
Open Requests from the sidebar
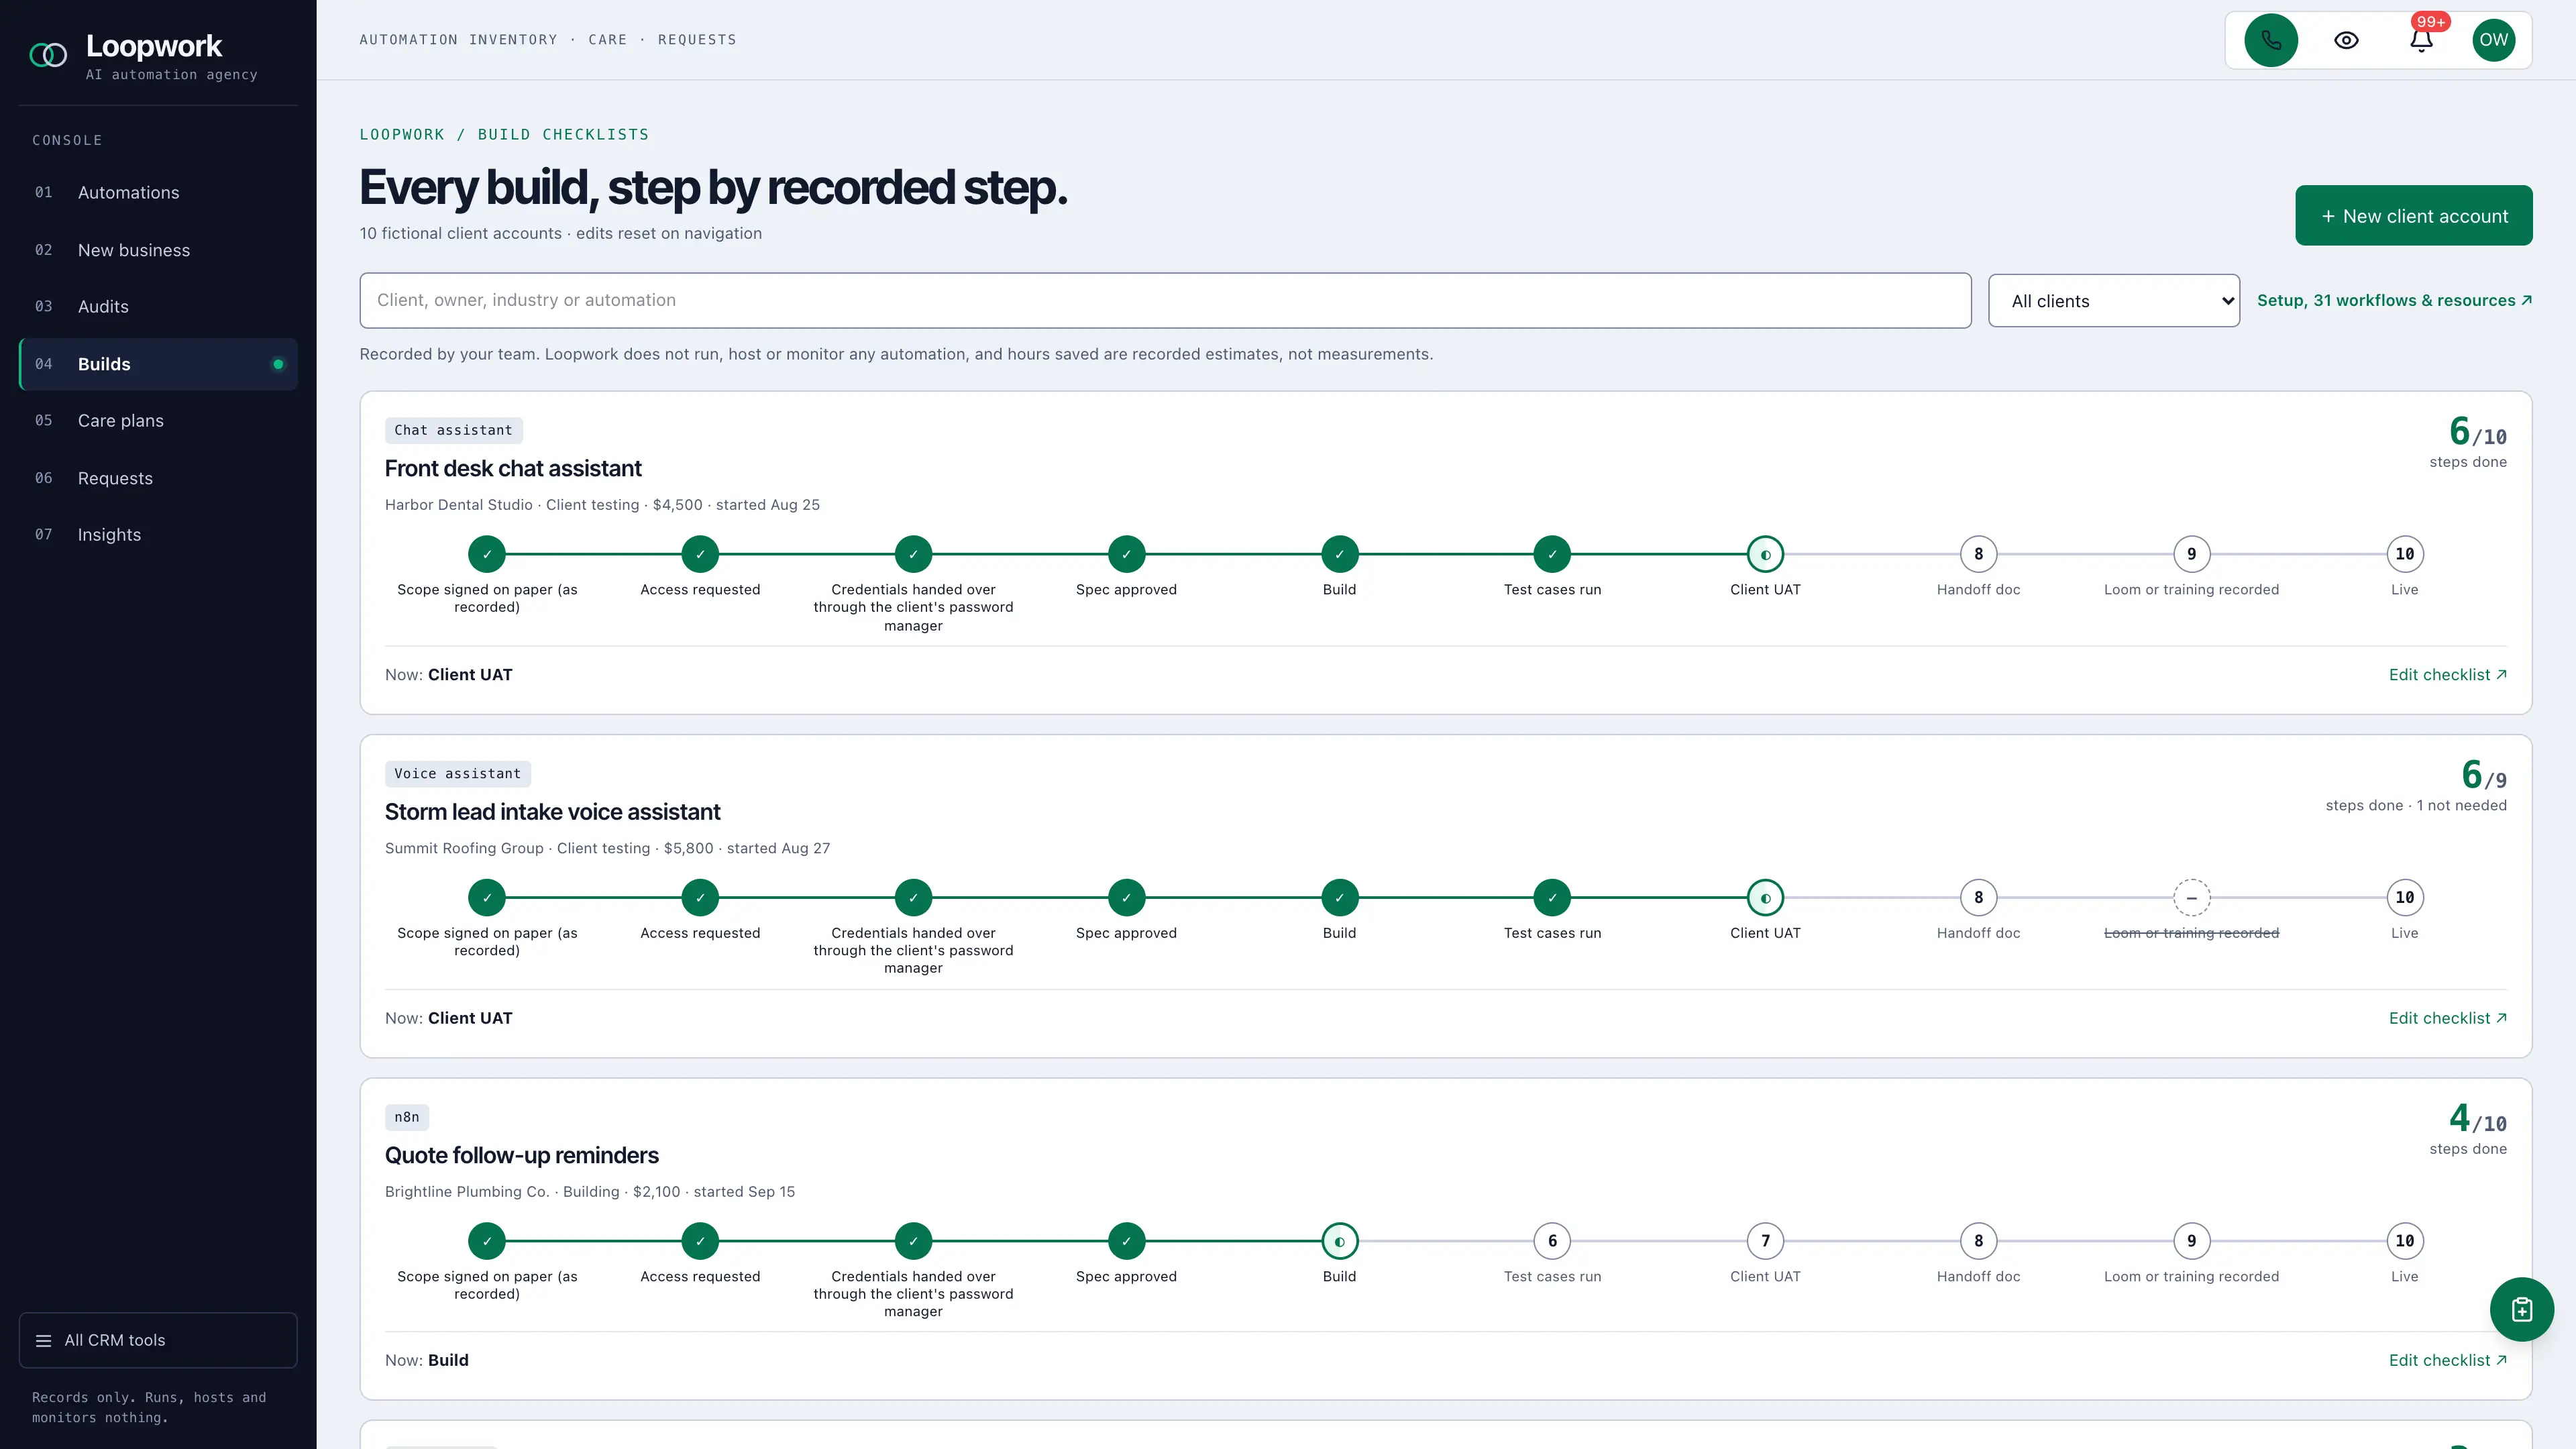click(x=158, y=478)
